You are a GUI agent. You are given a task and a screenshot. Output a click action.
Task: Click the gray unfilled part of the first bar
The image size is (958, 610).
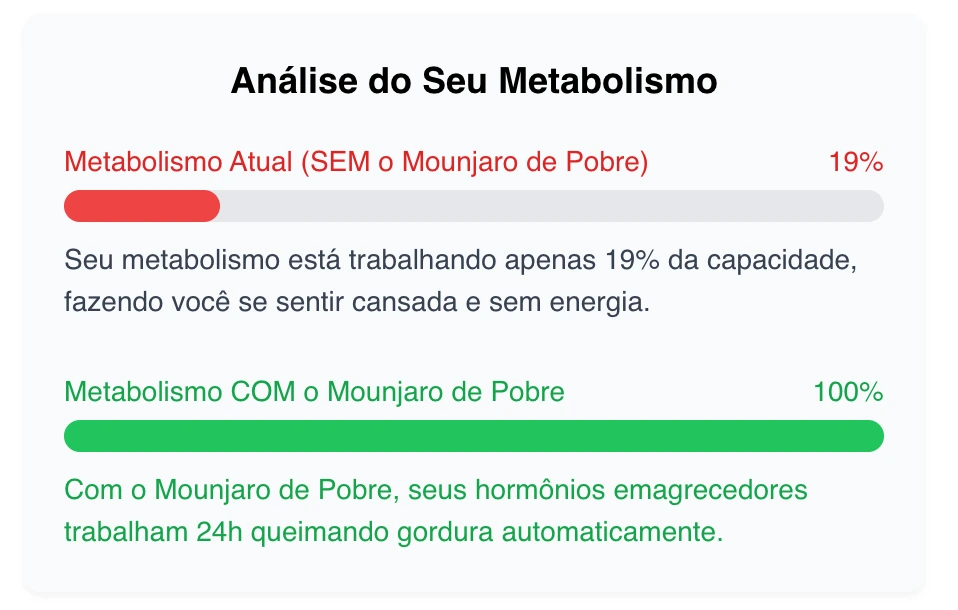(x=550, y=206)
